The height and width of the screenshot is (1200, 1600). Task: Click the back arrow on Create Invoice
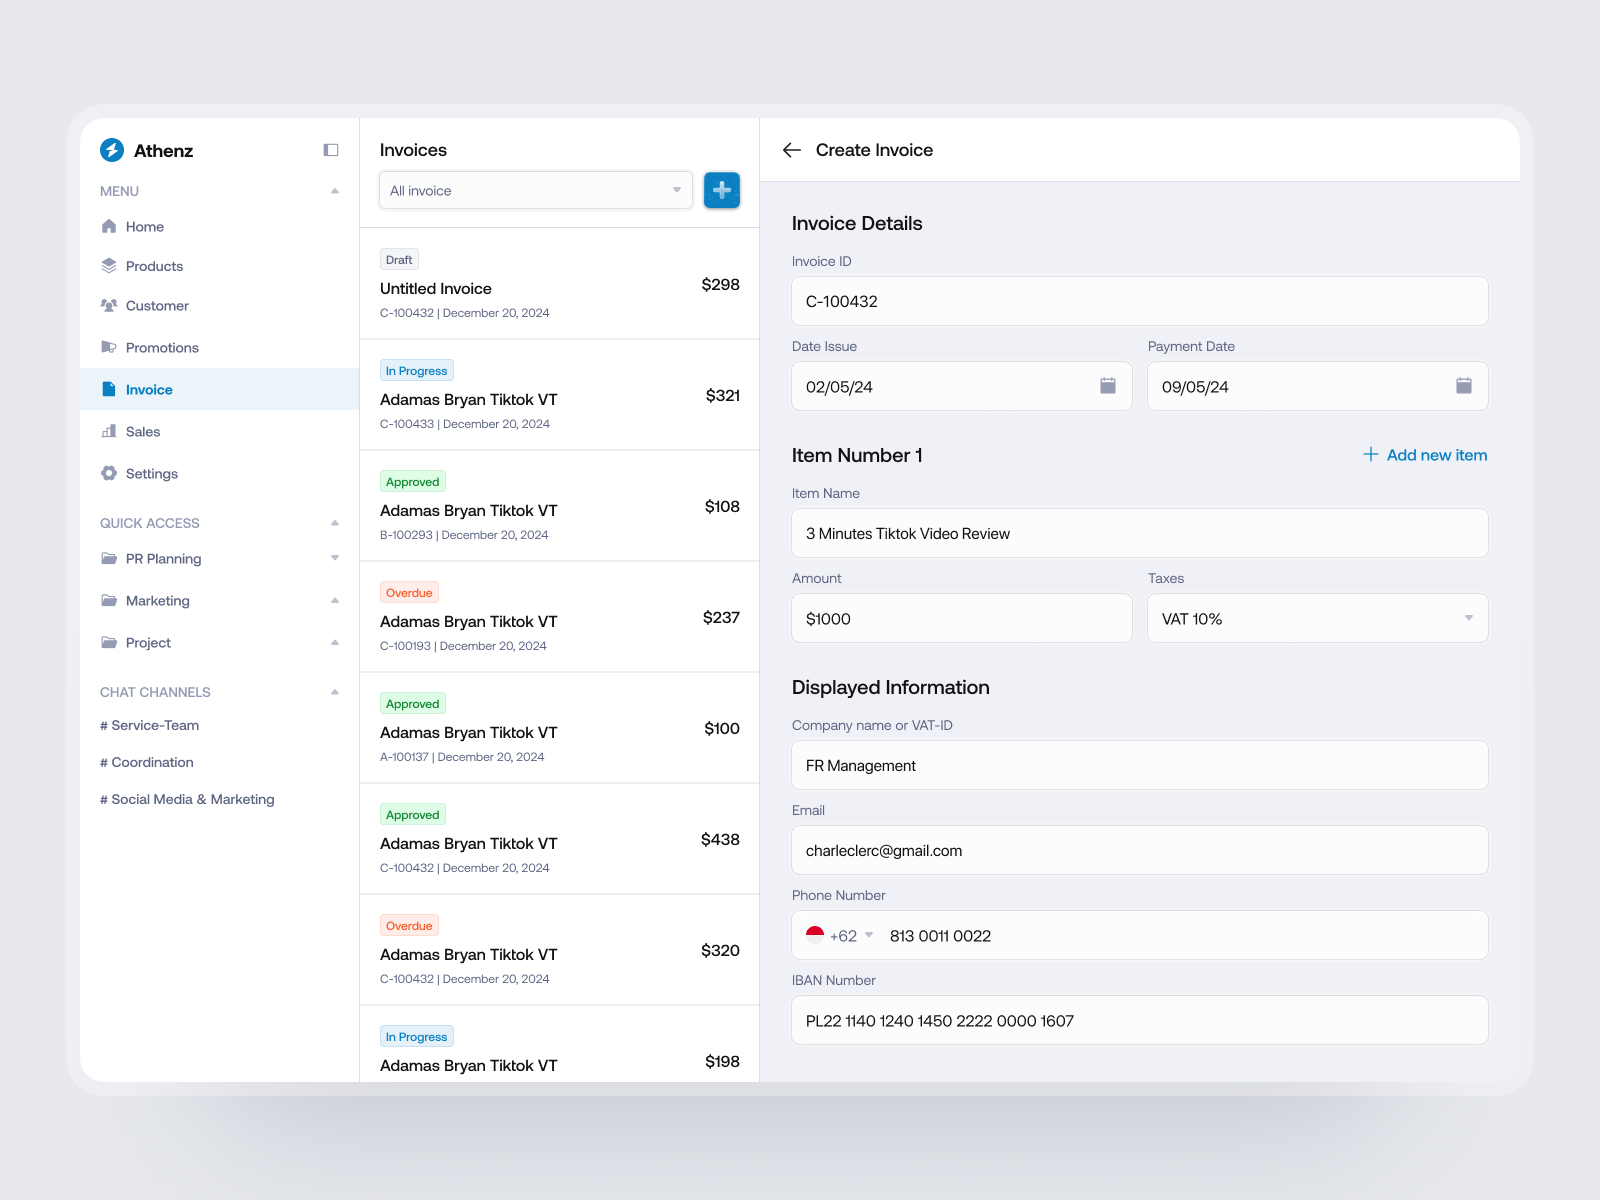[x=791, y=149]
